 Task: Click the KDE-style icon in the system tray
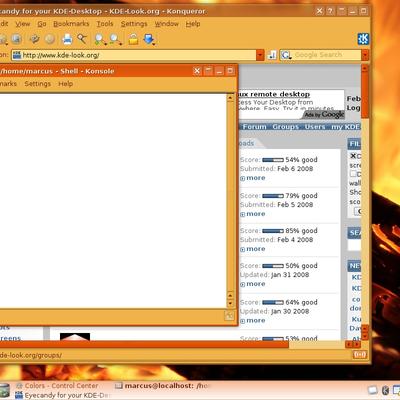point(386,390)
